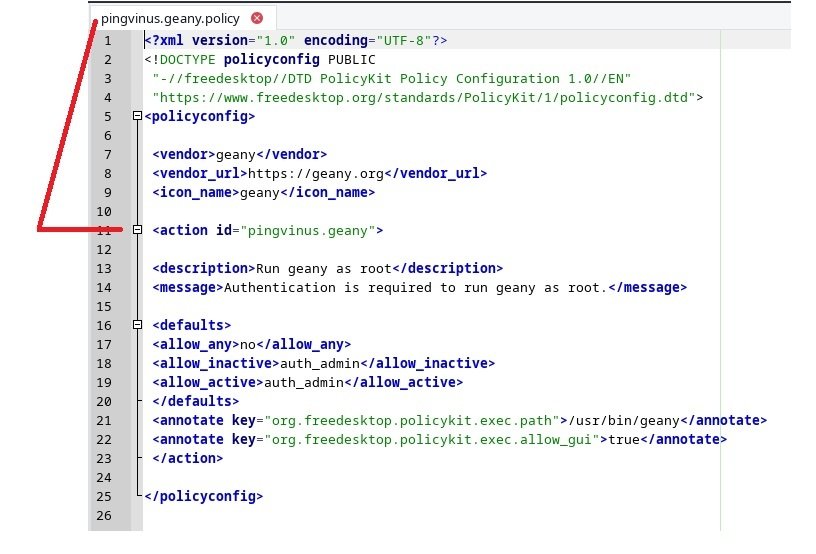
Task: Click the Authentication is required message line
Action: click(x=419, y=287)
